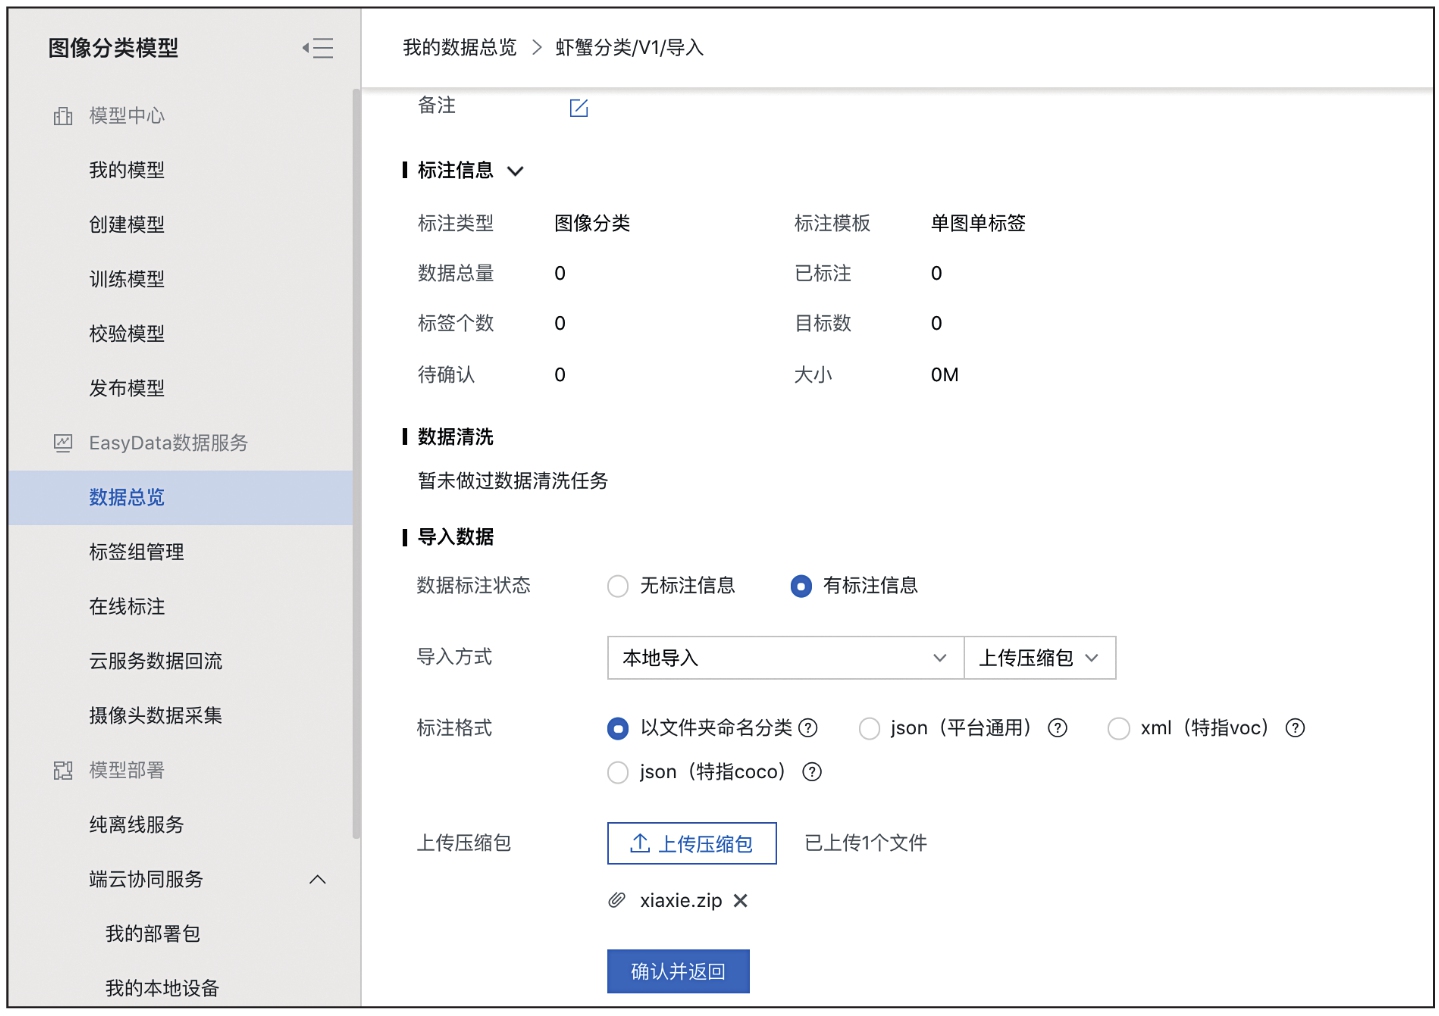
Task: Click the 已上传1个文件 status text
Action: 866,844
